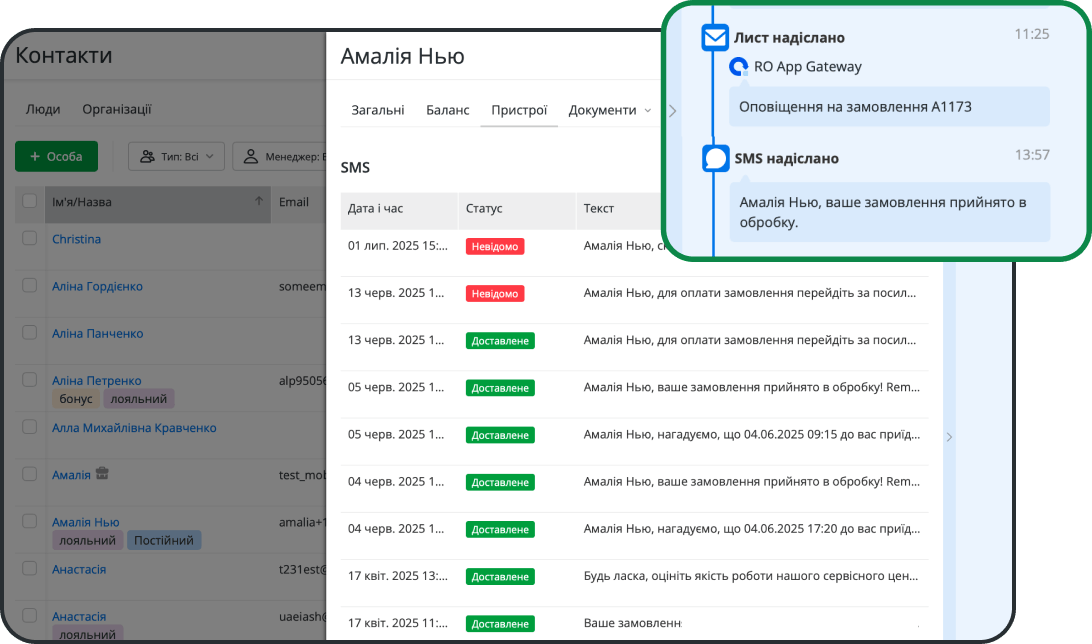Check the box for Аліна Петренко
The image size is (1092, 644).
point(29,379)
